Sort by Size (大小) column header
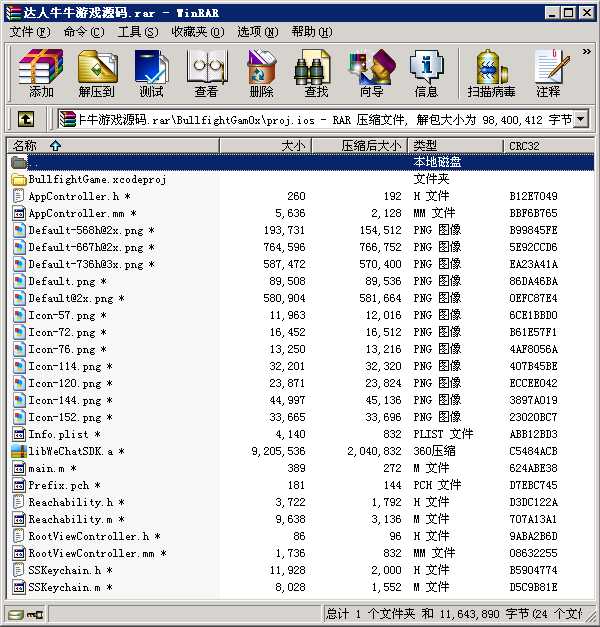 [x=266, y=146]
